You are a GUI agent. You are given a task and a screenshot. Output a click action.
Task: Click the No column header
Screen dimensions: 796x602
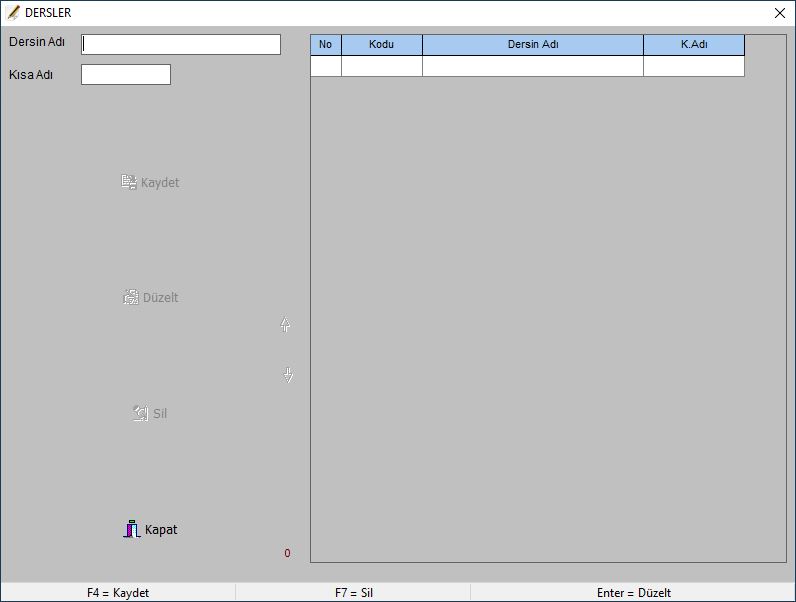coord(326,45)
